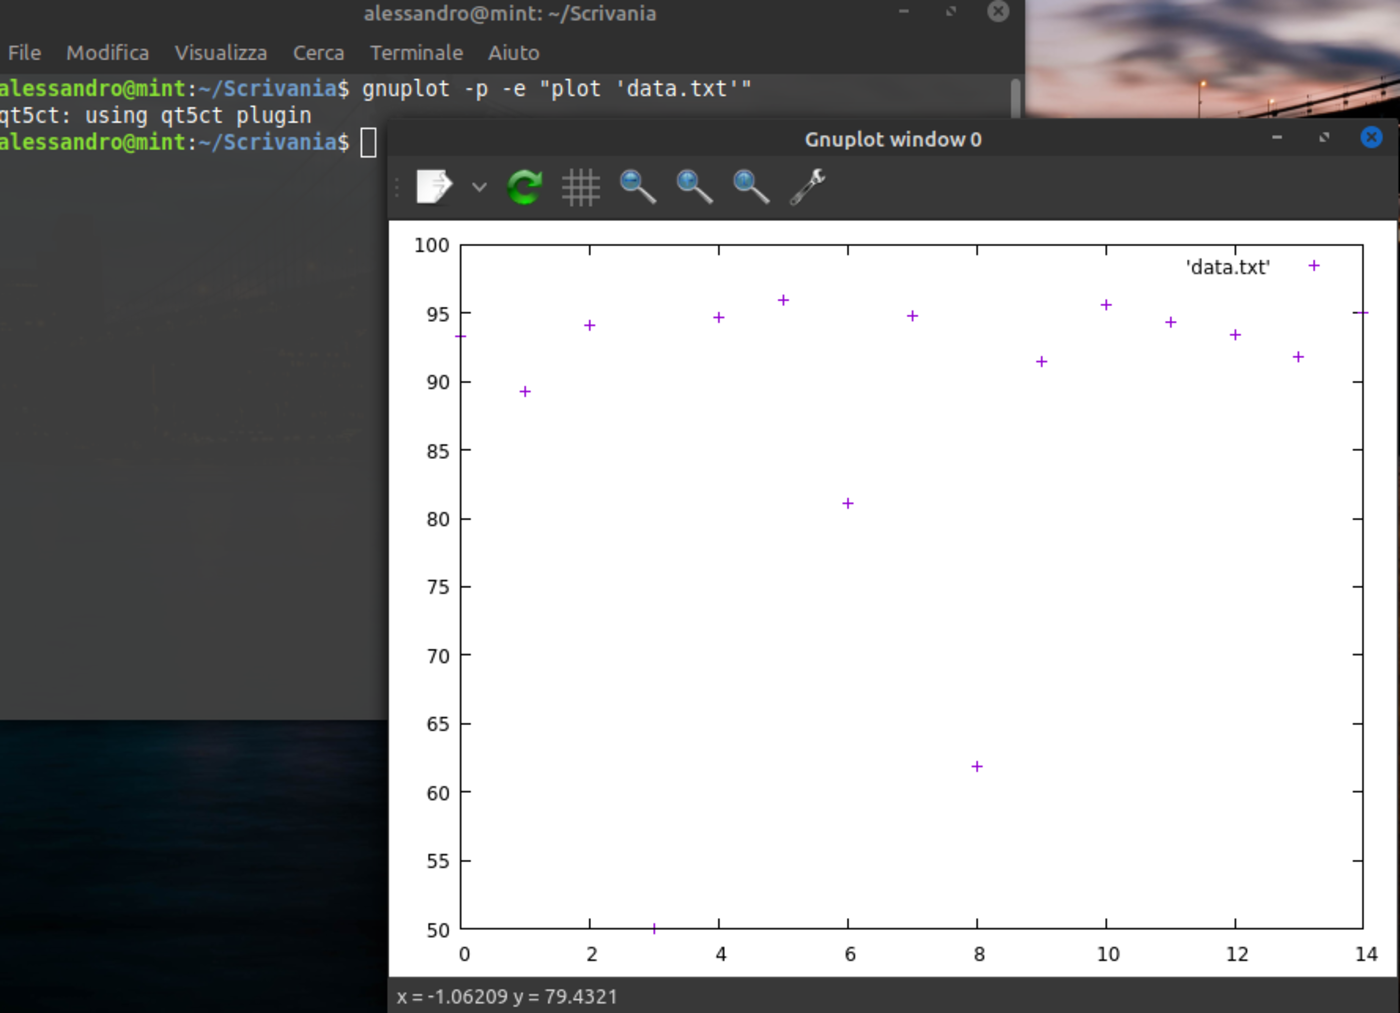Click the green Replot icon

pos(524,187)
